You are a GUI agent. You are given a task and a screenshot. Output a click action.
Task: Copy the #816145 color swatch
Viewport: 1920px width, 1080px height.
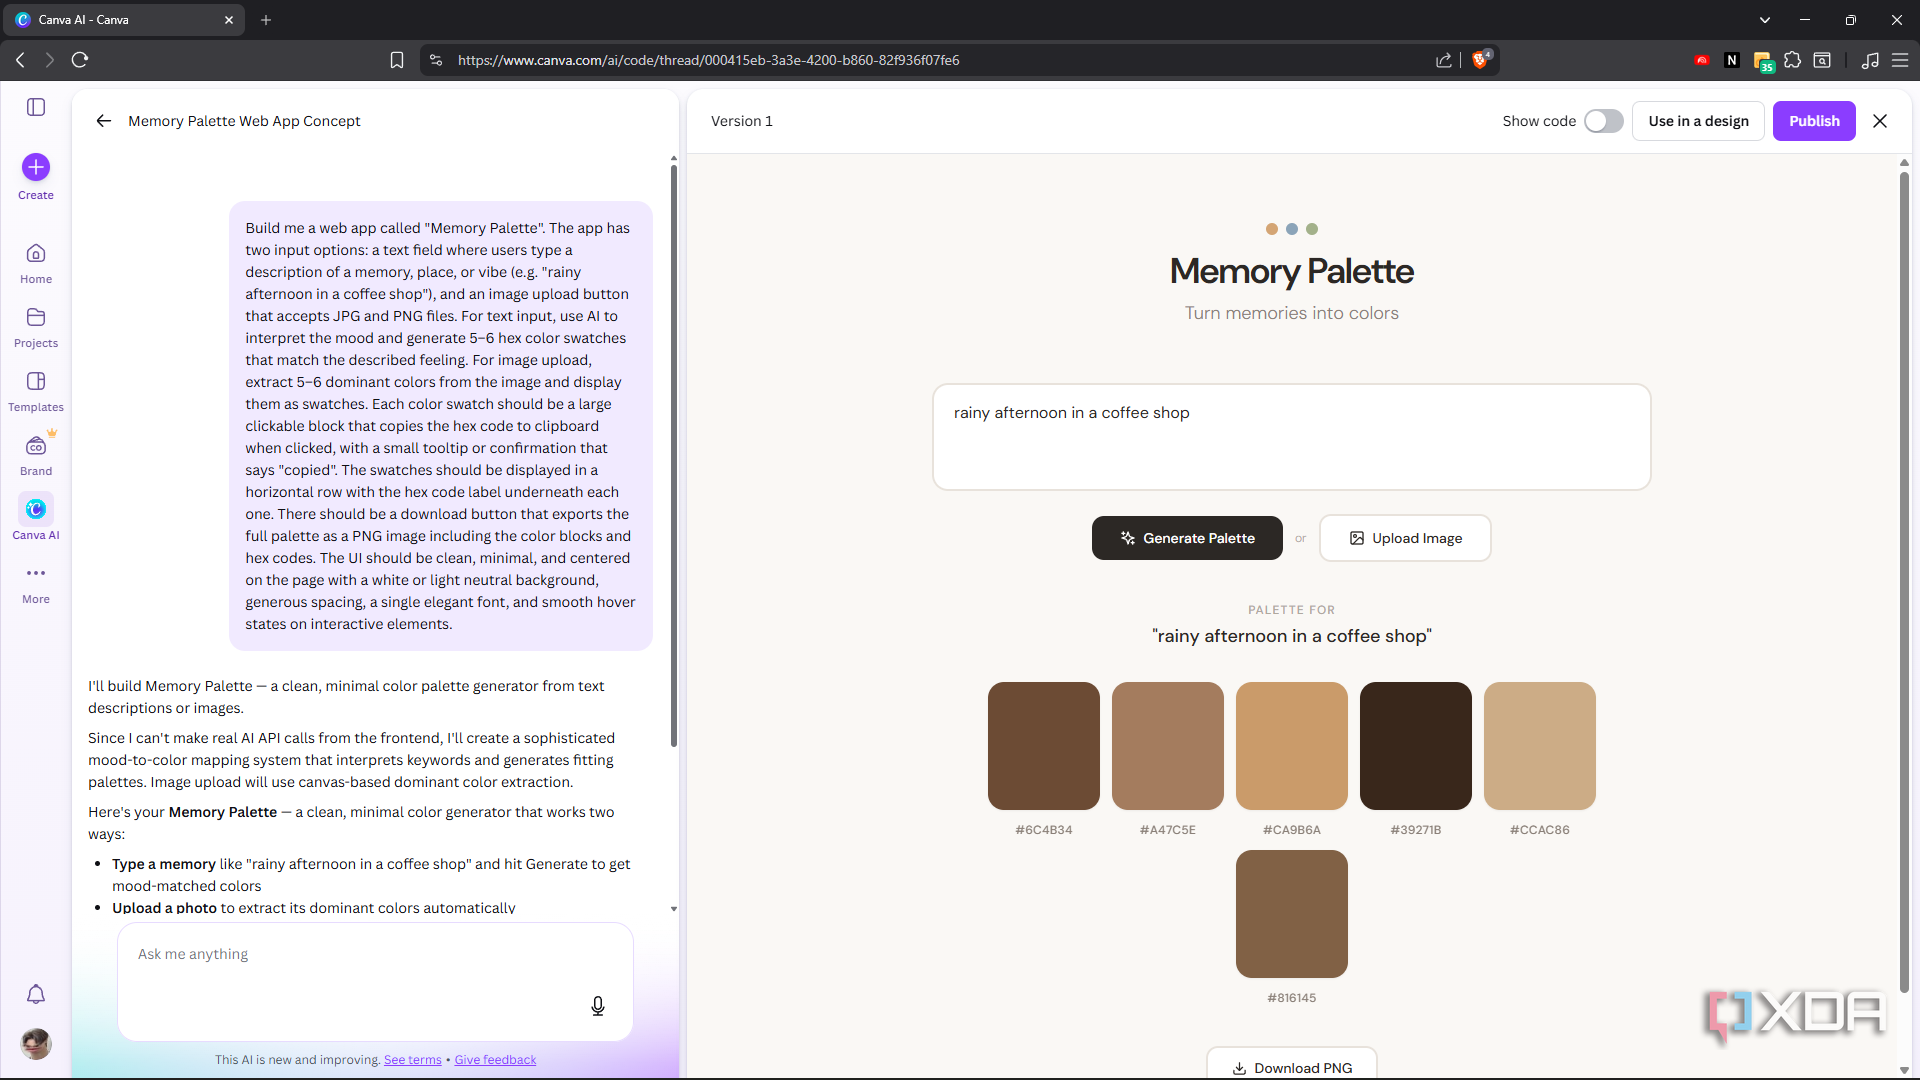(1292, 914)
